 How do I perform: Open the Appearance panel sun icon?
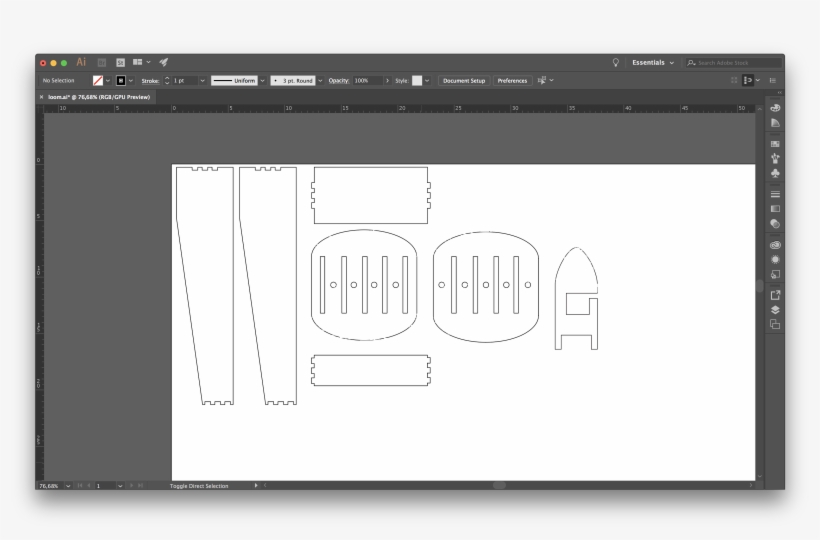775,259
